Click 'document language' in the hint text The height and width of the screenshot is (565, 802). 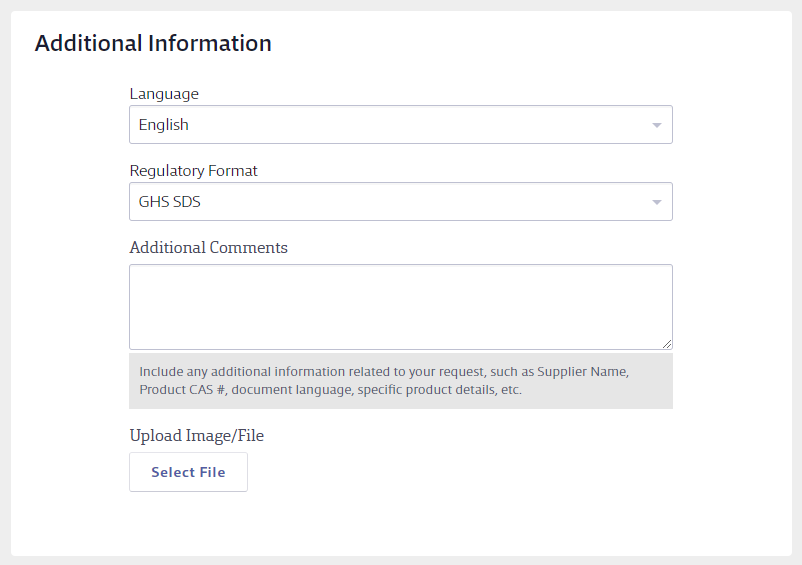tap(292, 390)
